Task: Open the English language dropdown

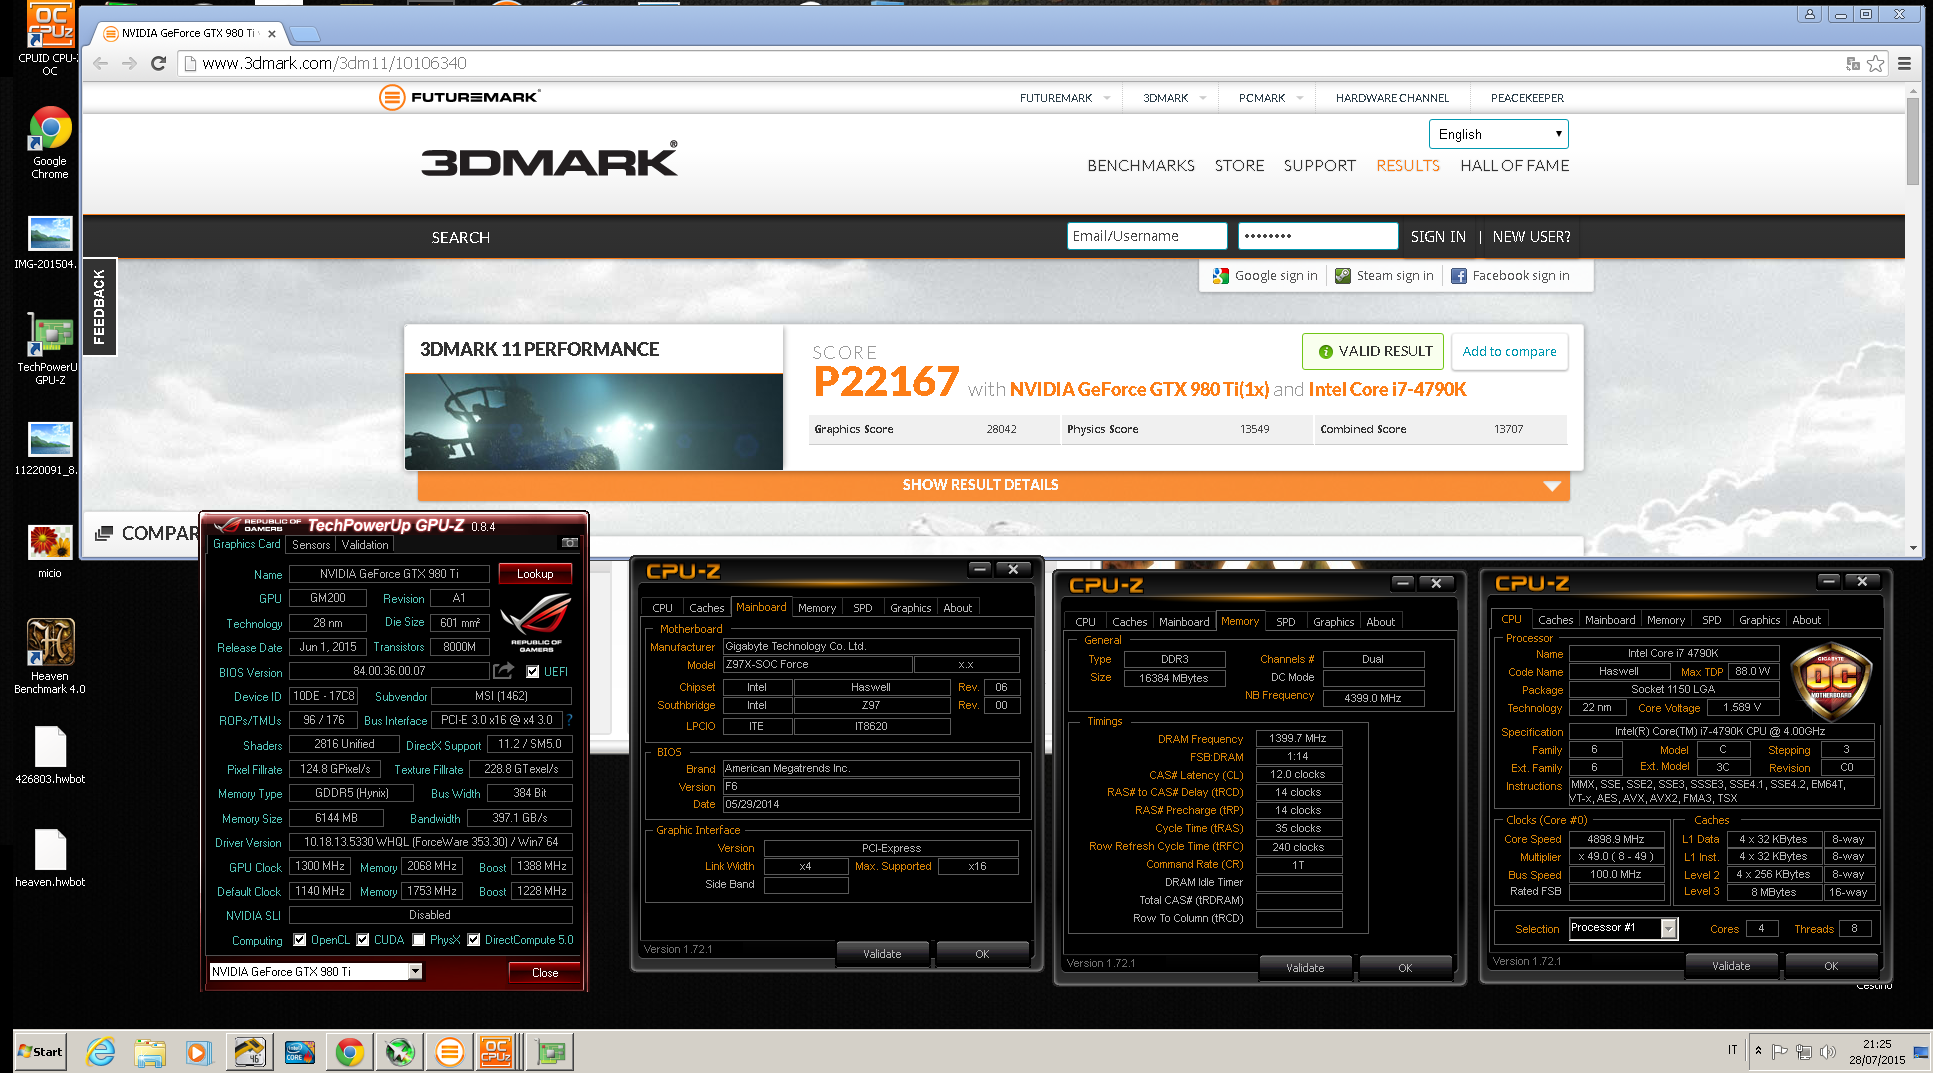Action: coord(1498,134)
